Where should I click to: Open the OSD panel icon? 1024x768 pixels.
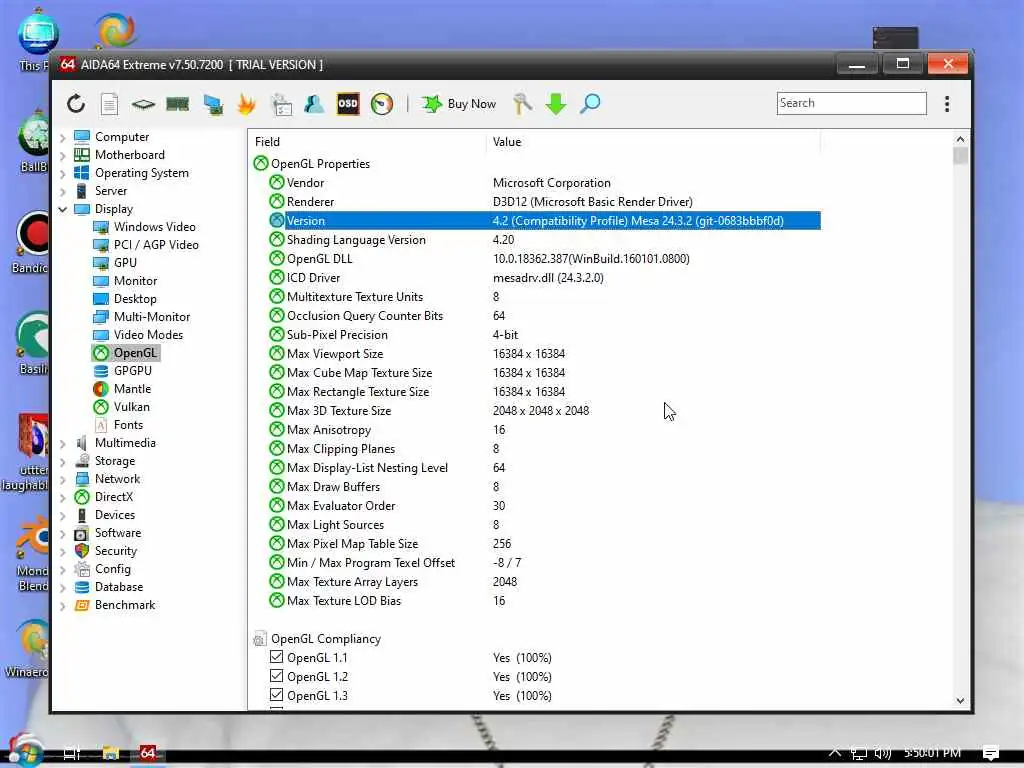tap(347, 104)
